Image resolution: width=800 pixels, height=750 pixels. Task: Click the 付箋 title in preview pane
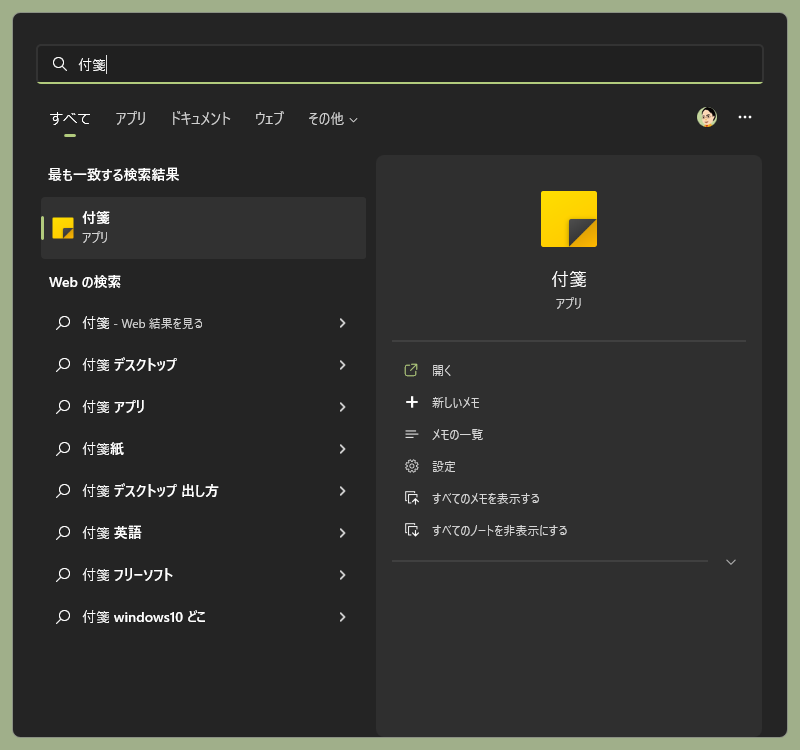point(569,279)
